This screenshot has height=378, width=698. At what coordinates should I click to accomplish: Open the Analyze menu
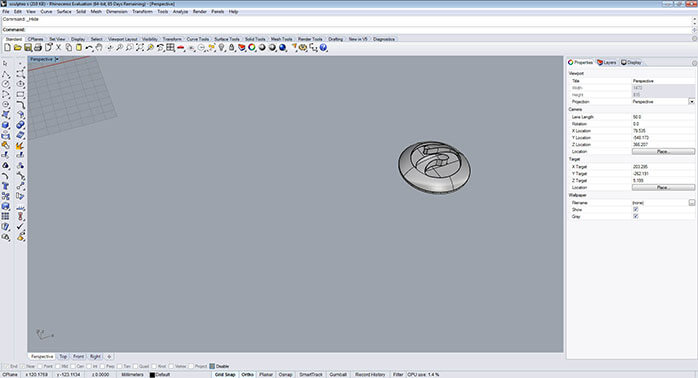click(x=180, y=12)
